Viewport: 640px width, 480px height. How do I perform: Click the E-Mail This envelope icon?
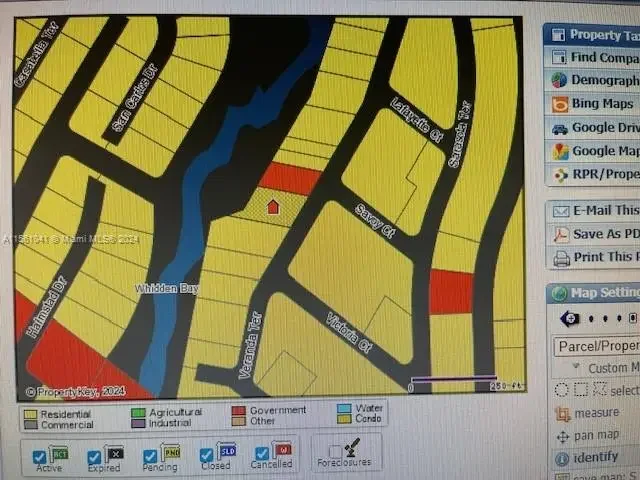point(561,210)
